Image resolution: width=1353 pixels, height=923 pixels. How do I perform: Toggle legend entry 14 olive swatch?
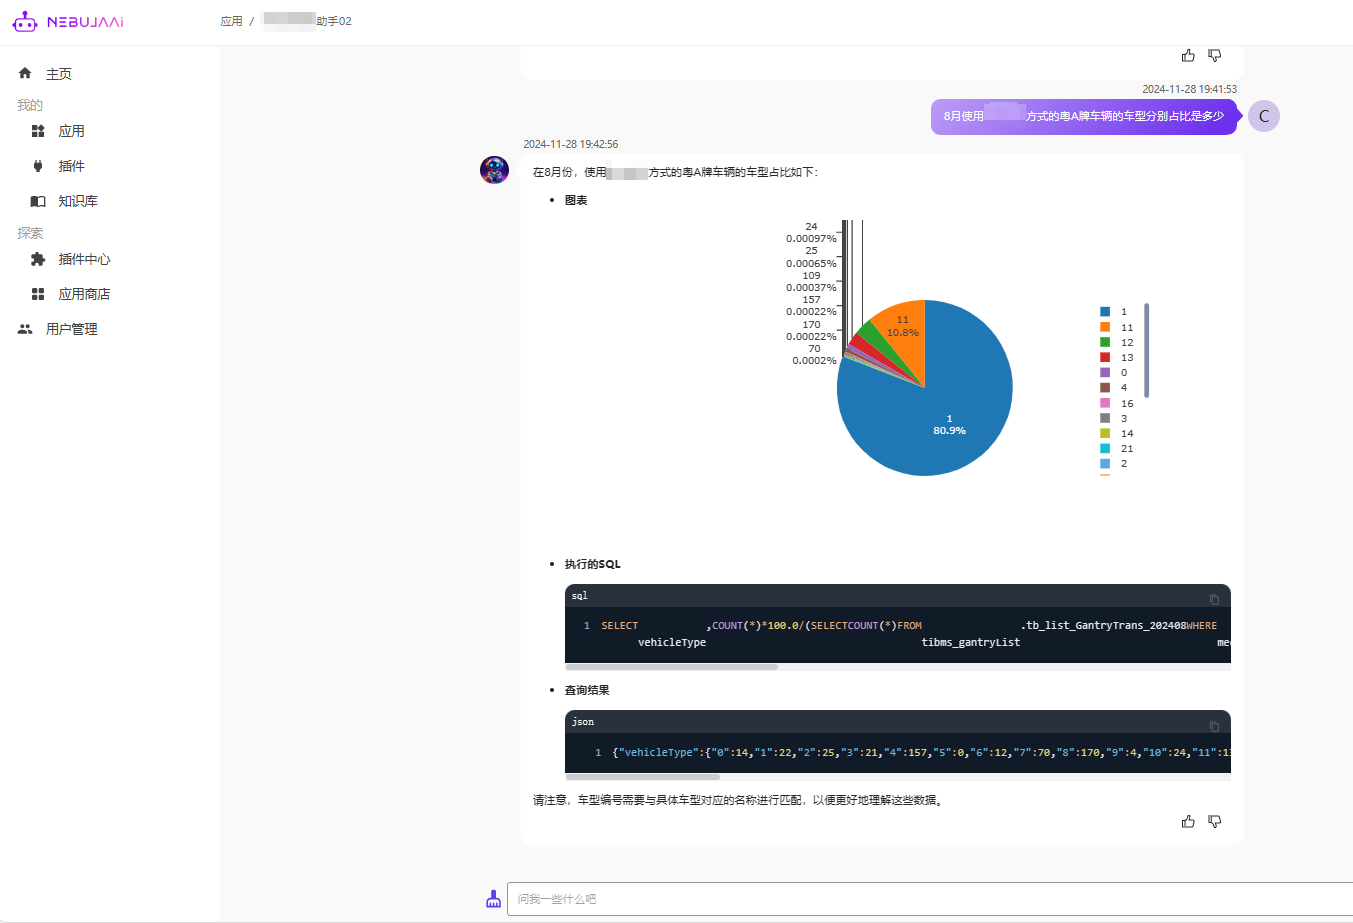[x=1105, y=433]
